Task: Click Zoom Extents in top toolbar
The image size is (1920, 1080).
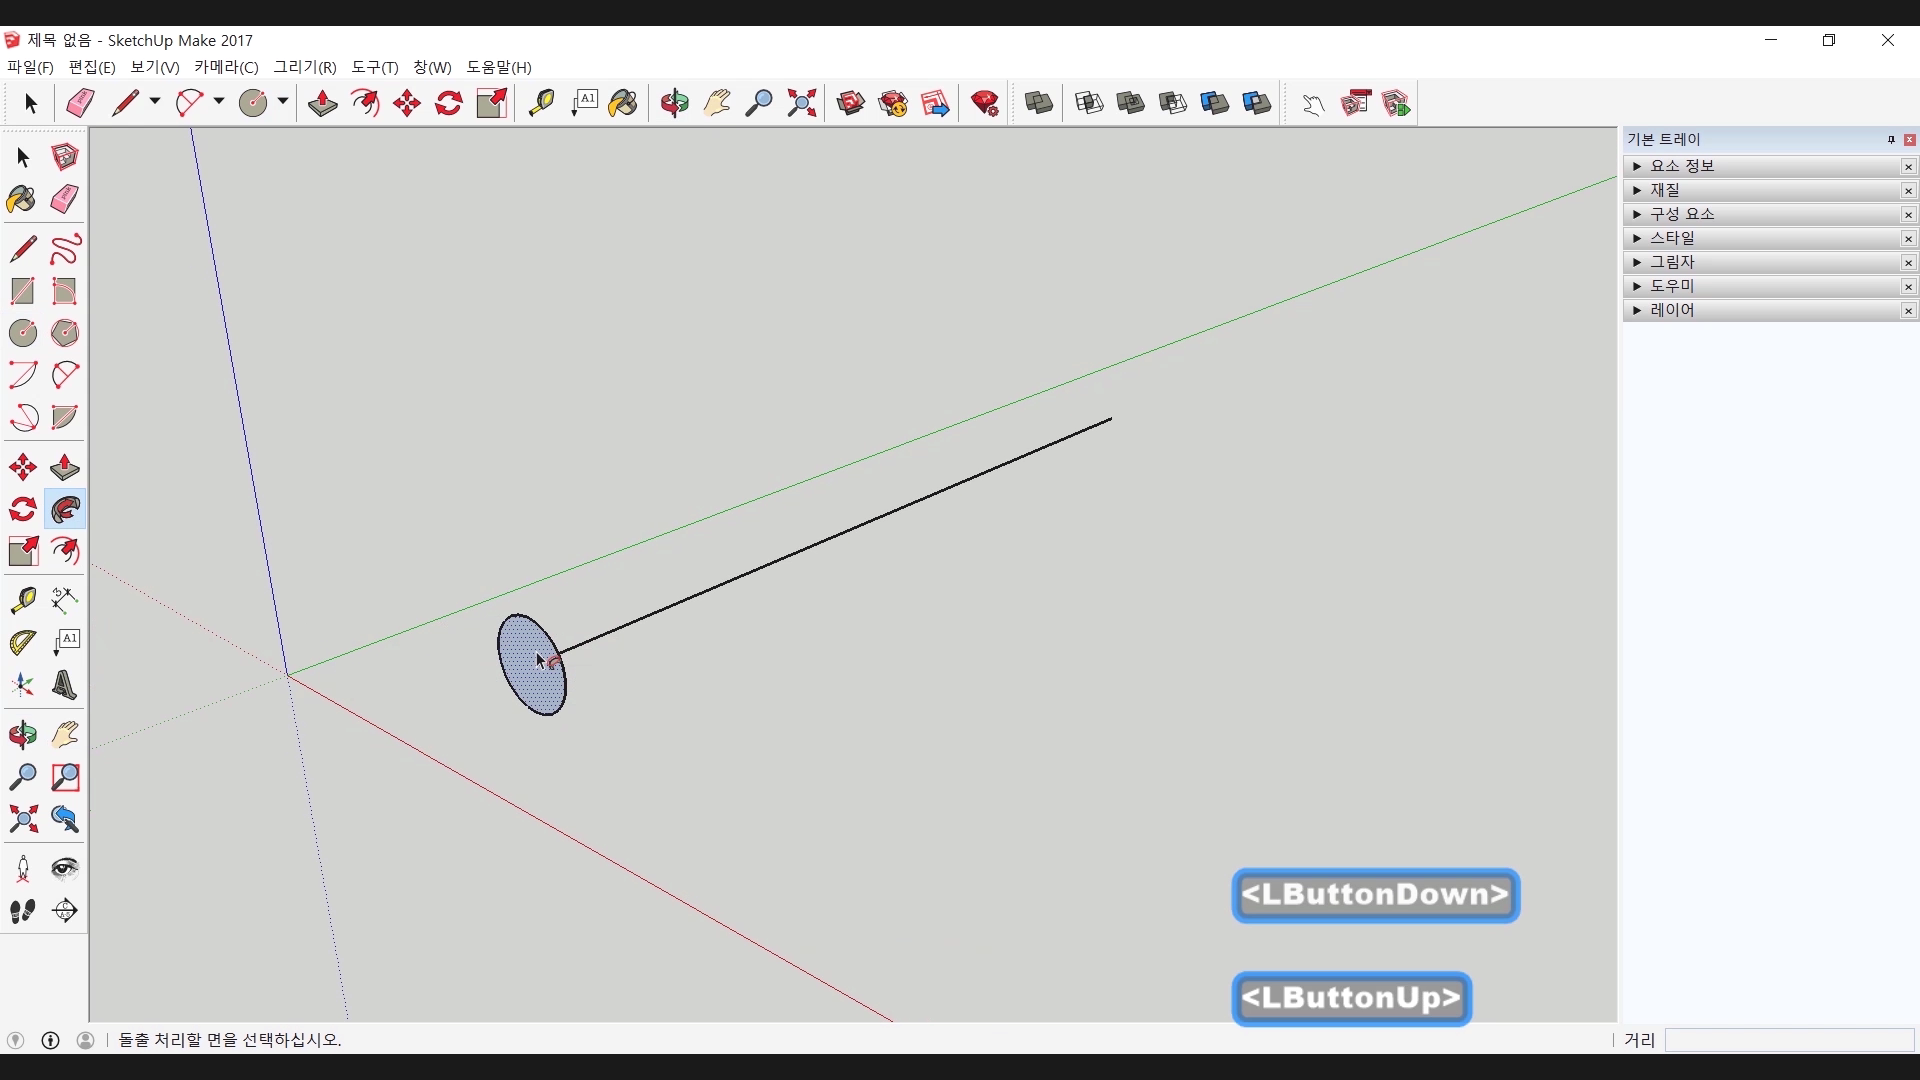Action: [x=802, y=103]
